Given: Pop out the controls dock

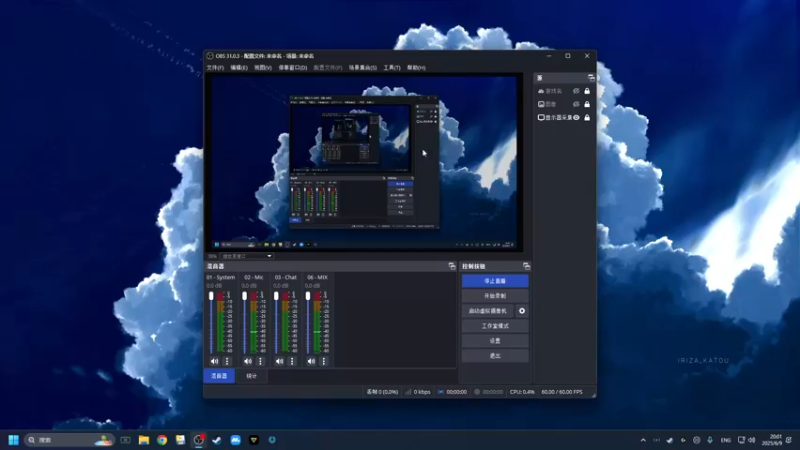Looking at the screenshot, I should [x=526, y=266].
